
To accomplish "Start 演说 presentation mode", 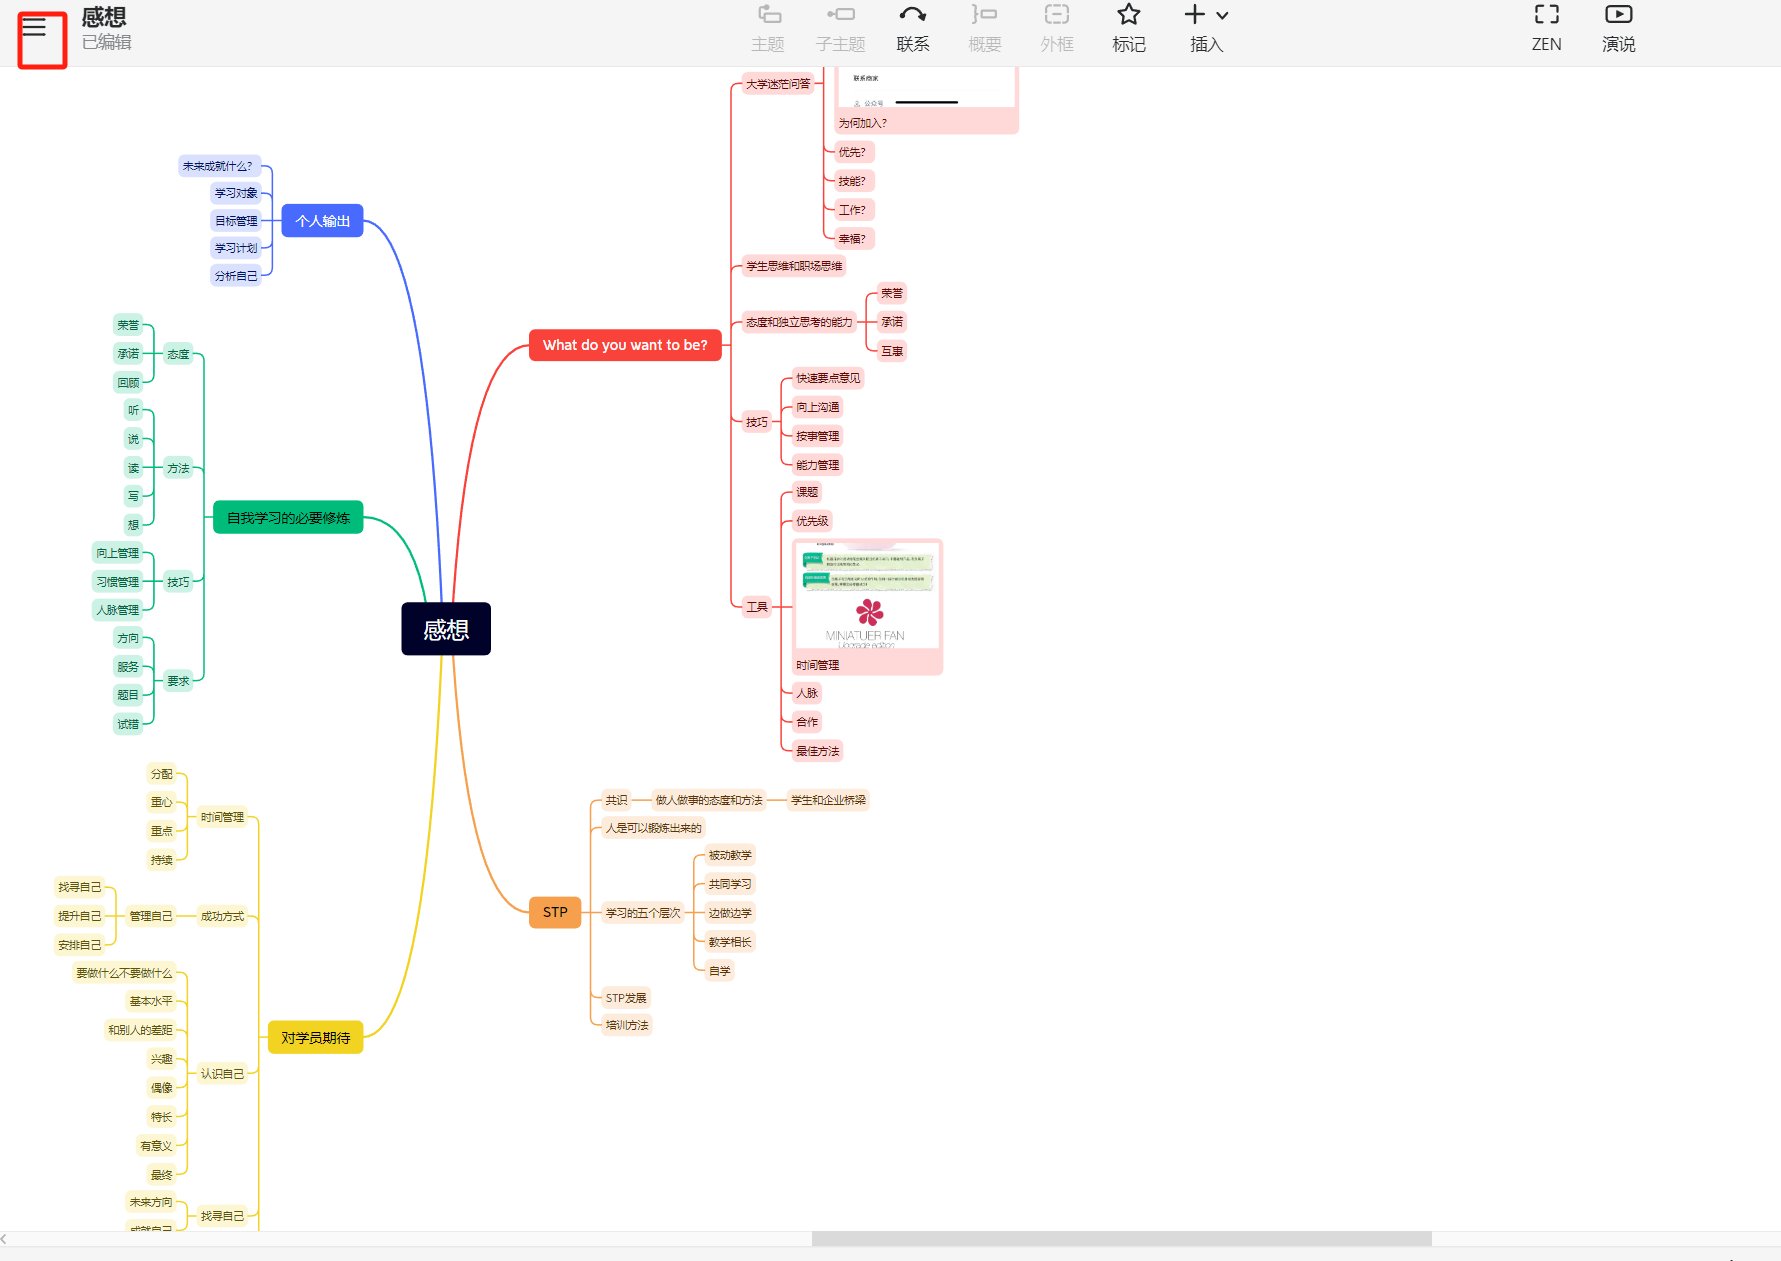I will point(1618,29).
